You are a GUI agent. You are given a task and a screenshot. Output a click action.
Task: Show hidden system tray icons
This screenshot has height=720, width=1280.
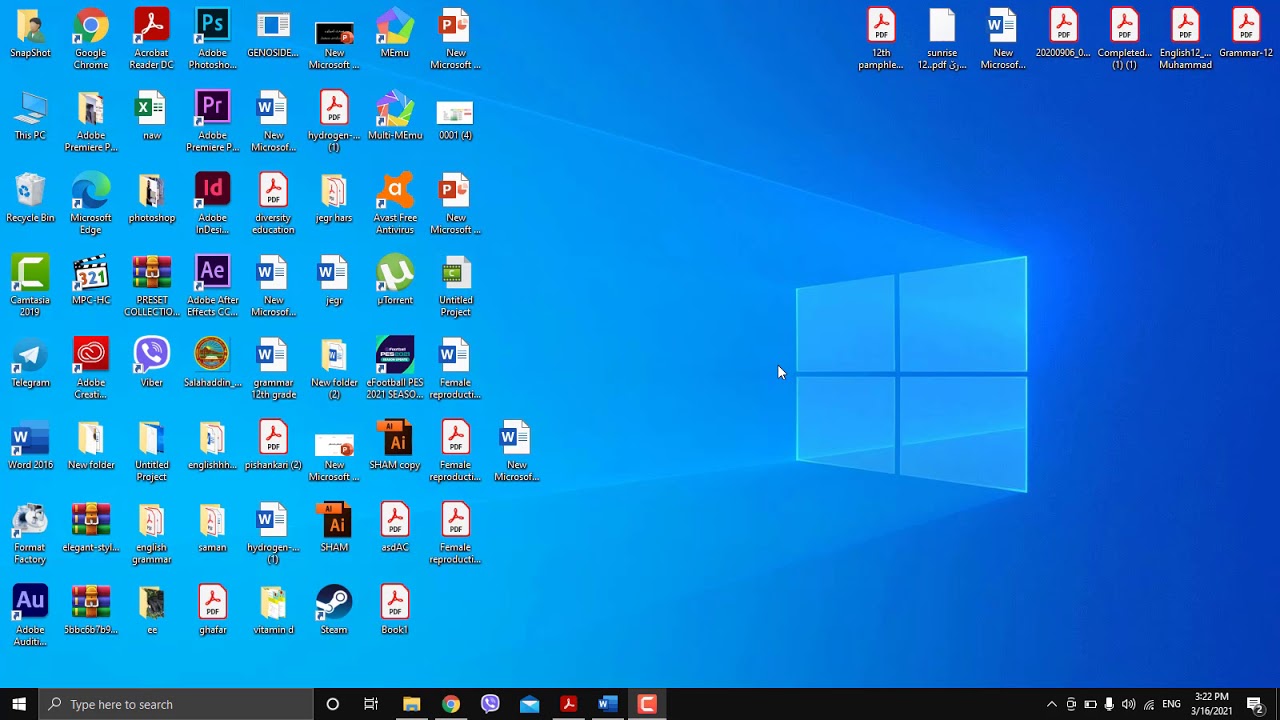click(x=1051, y=704)
